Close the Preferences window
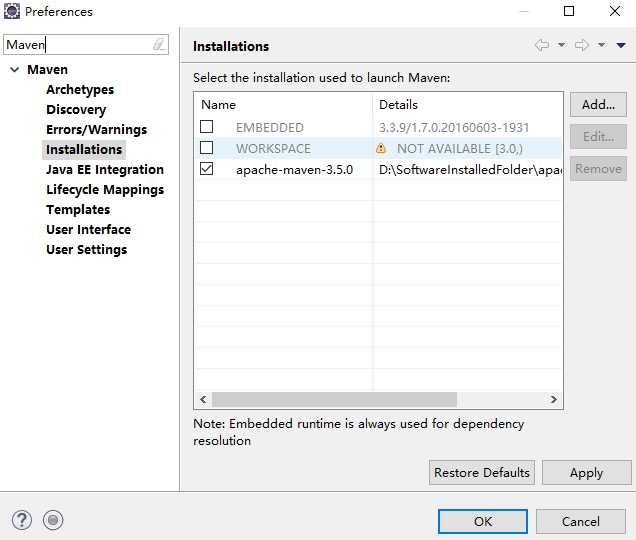Screen dimensions: 636x540 [615, 11]
